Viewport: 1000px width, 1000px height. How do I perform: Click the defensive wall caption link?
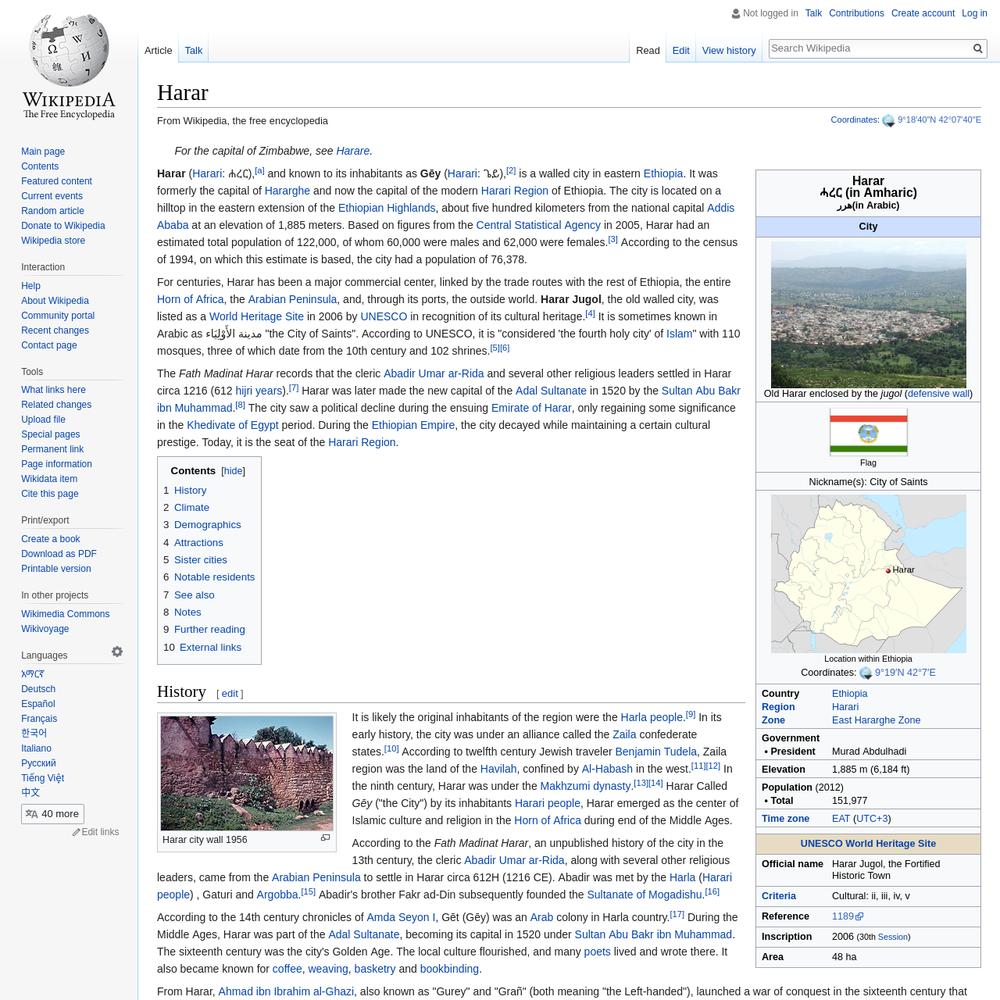pyautogui.click(x=939, y=394)
